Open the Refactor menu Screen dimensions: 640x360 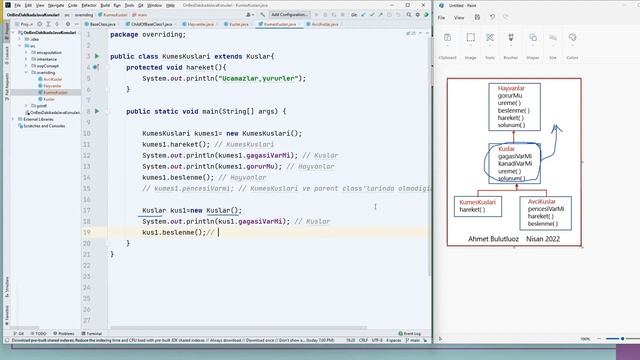pyautogui.click(x=89, y=5)
